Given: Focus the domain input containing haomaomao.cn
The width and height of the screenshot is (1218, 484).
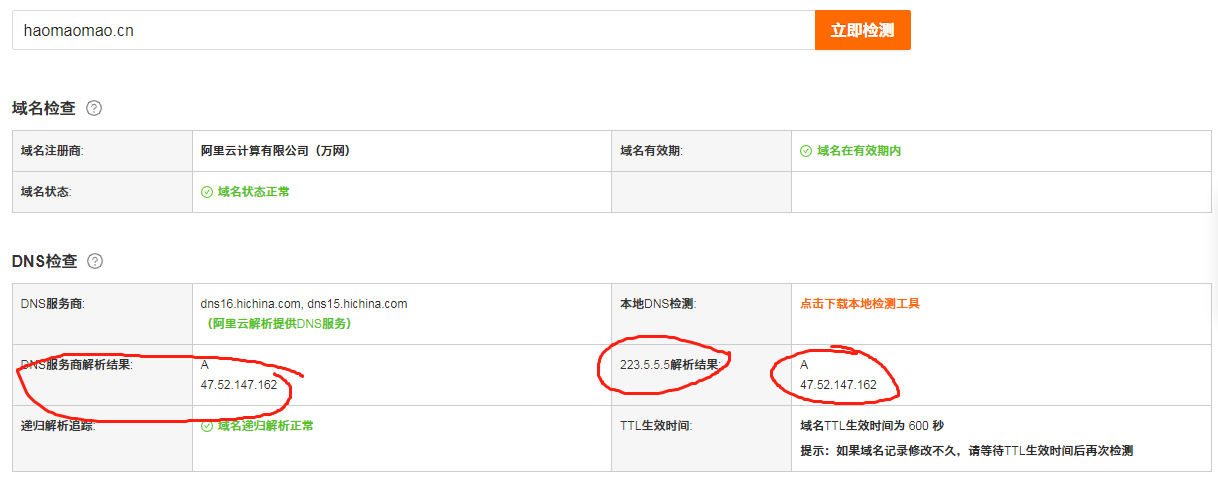Looking at the screenshot, I should pos(414,30).
